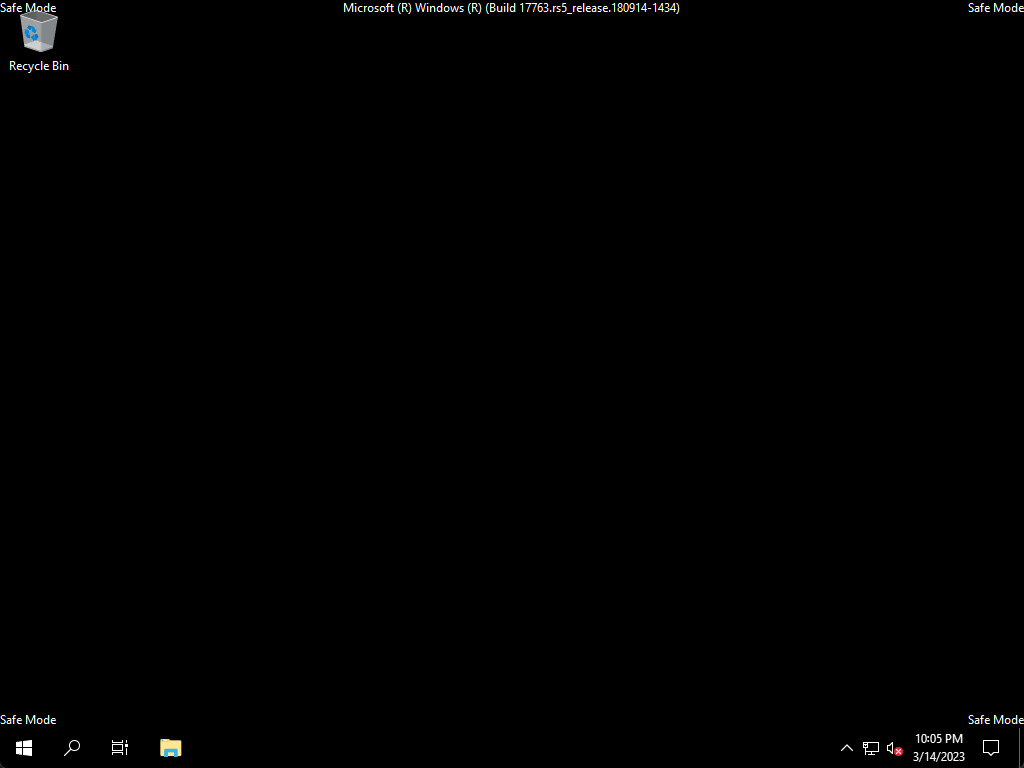This screenshot has height=768, width=1024.
Task: Launch File Explorer from taskbar
Action: 170,748
